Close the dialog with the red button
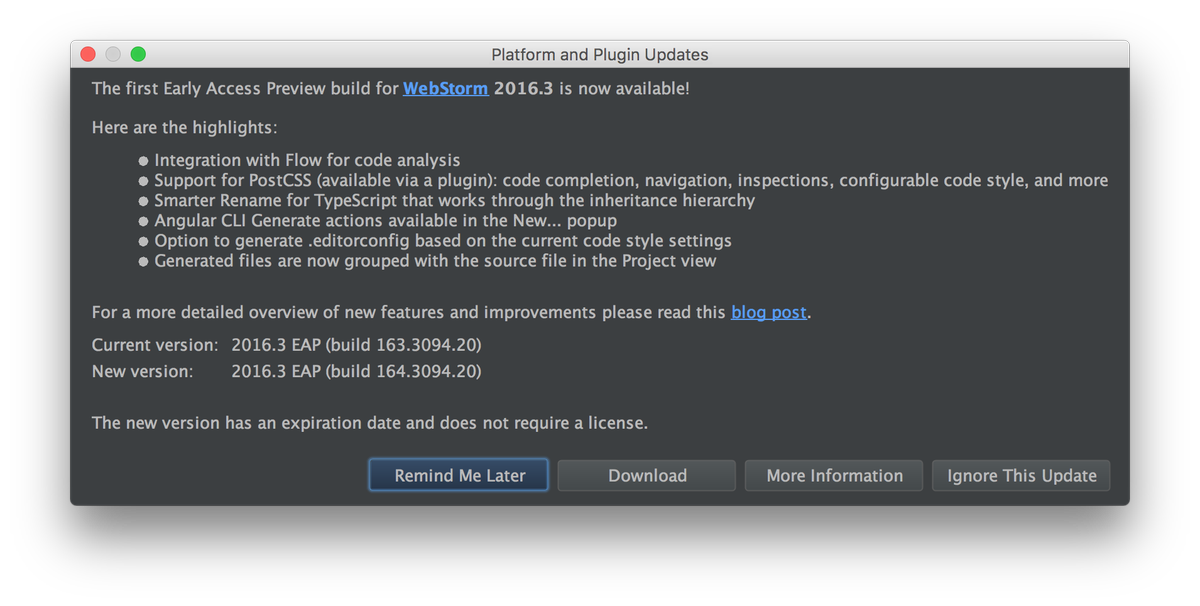Viewport: 1200px width, 606px height. (88, 54)
